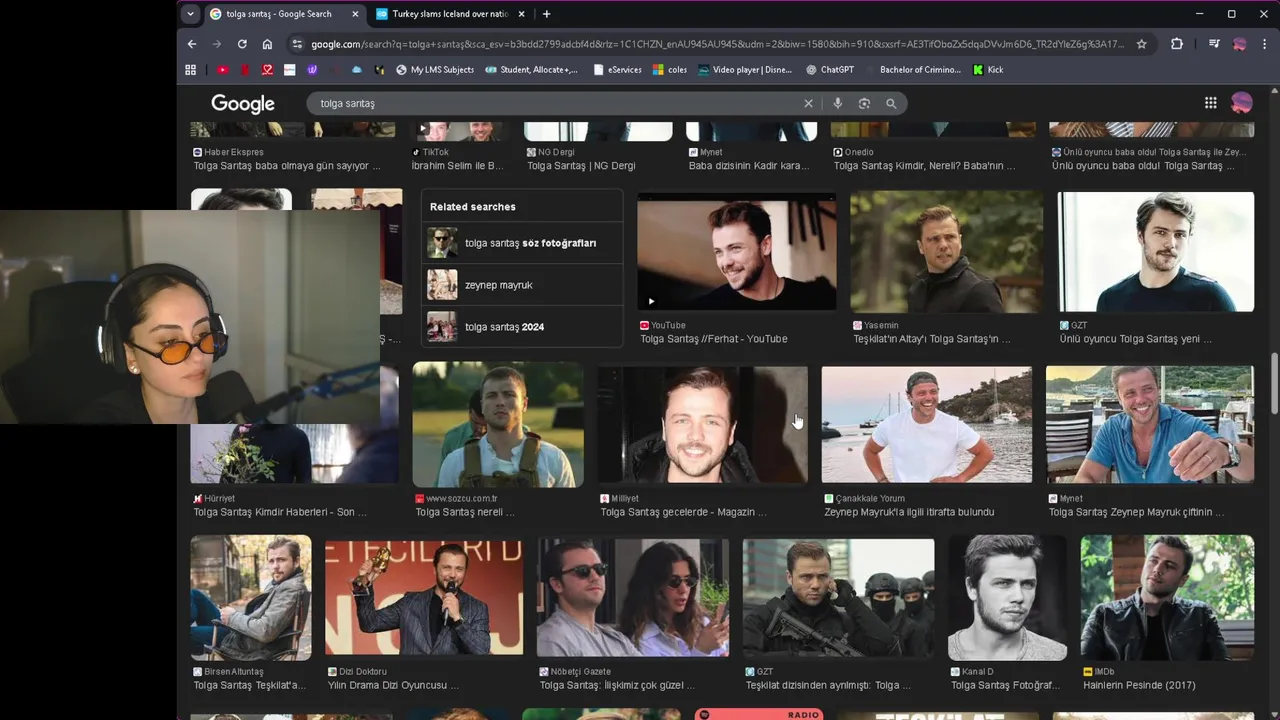The width and height of the screenshot is (1280, 720).
Task: Open Student, Allocate+ bookmark
Action: pos(532,70)
